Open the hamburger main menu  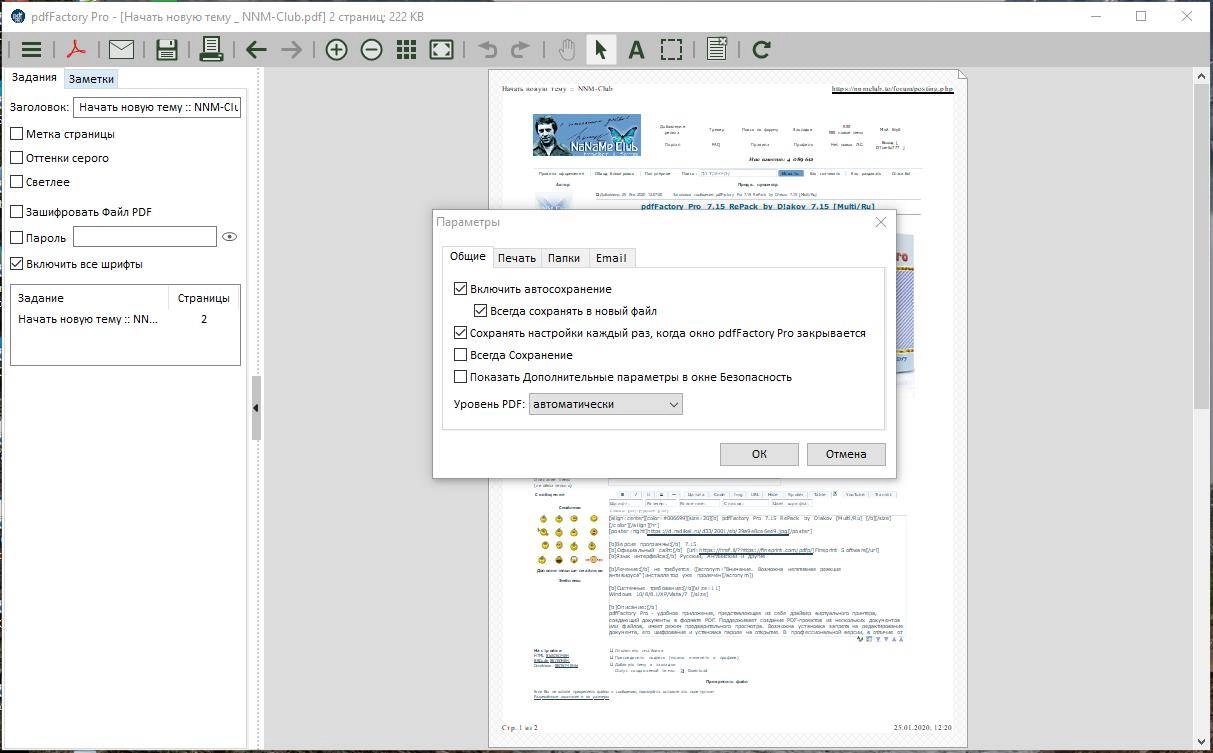[x=31, y=49]
